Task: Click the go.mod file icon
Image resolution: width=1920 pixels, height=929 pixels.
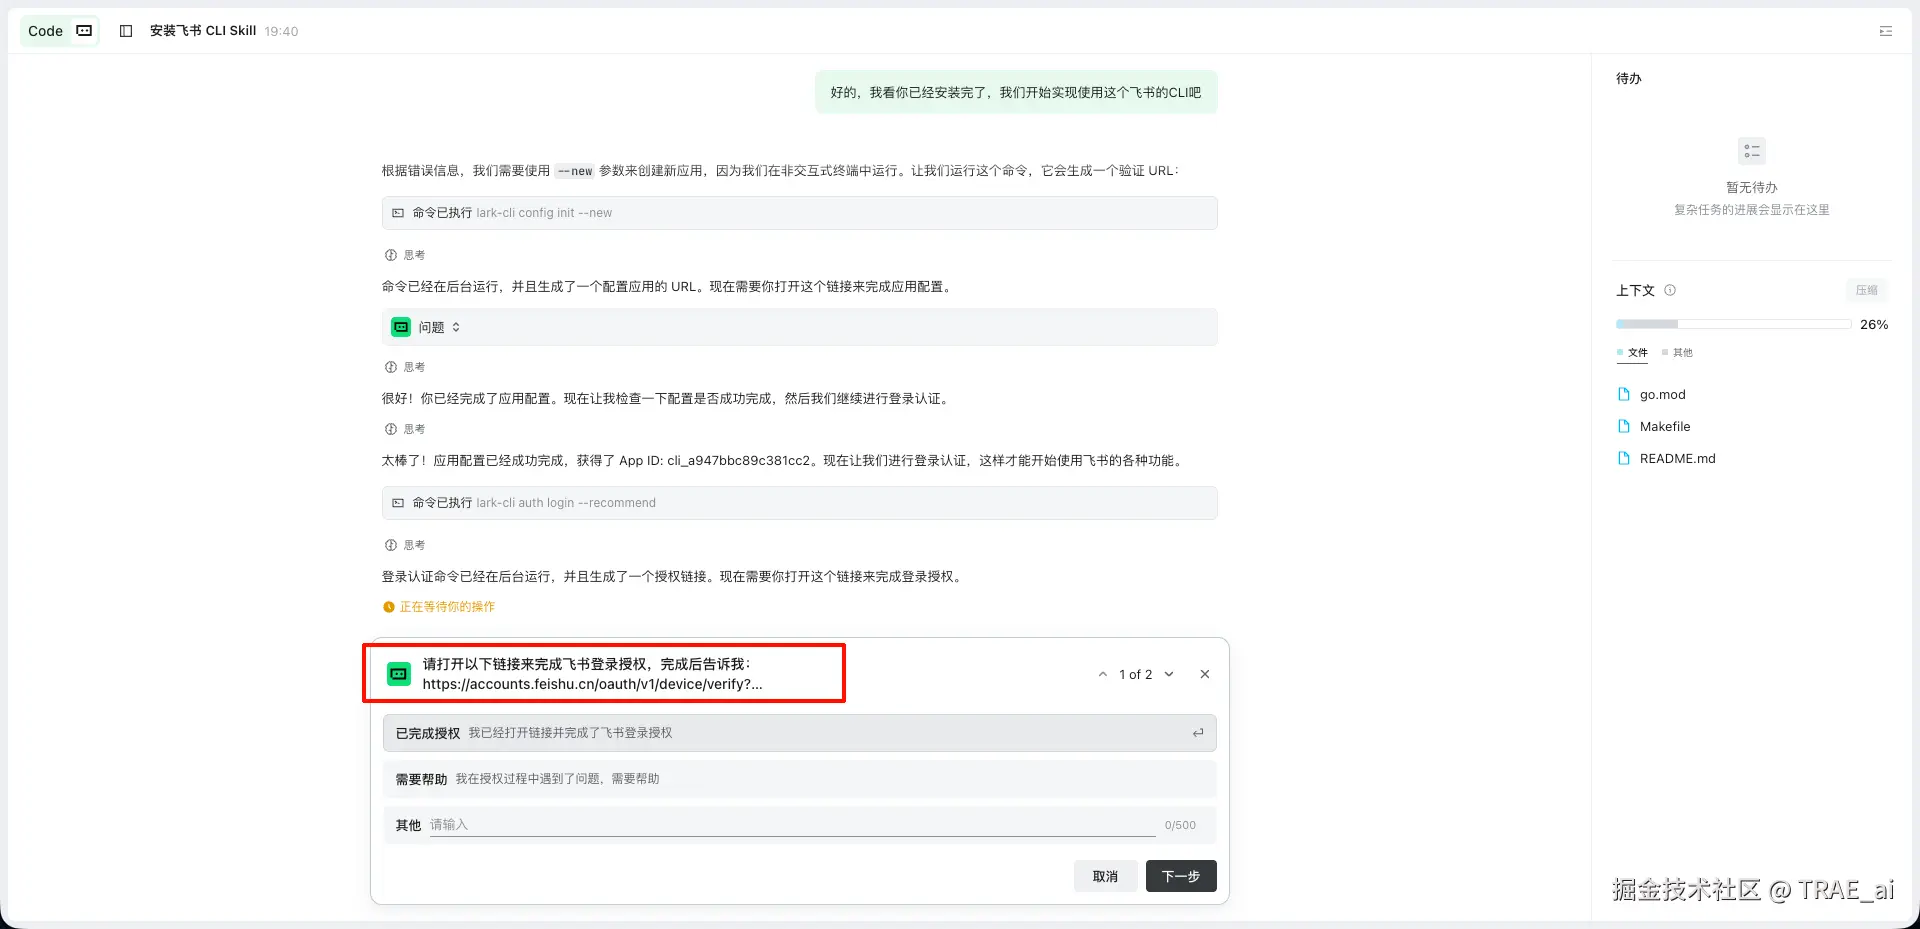Action: [x=1624, y=394]
